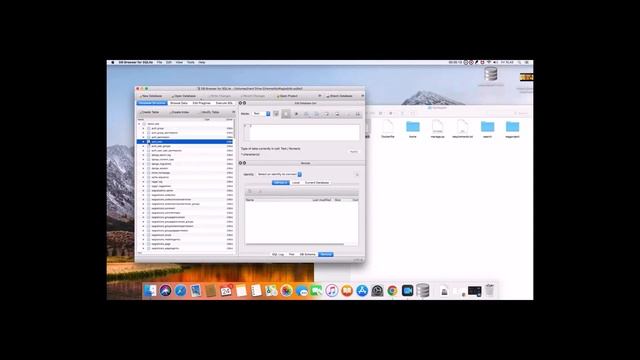Viewport: 640px width, 360px height.
Task: Select the database disk icon on the desktop
Action: coord(491,74)
